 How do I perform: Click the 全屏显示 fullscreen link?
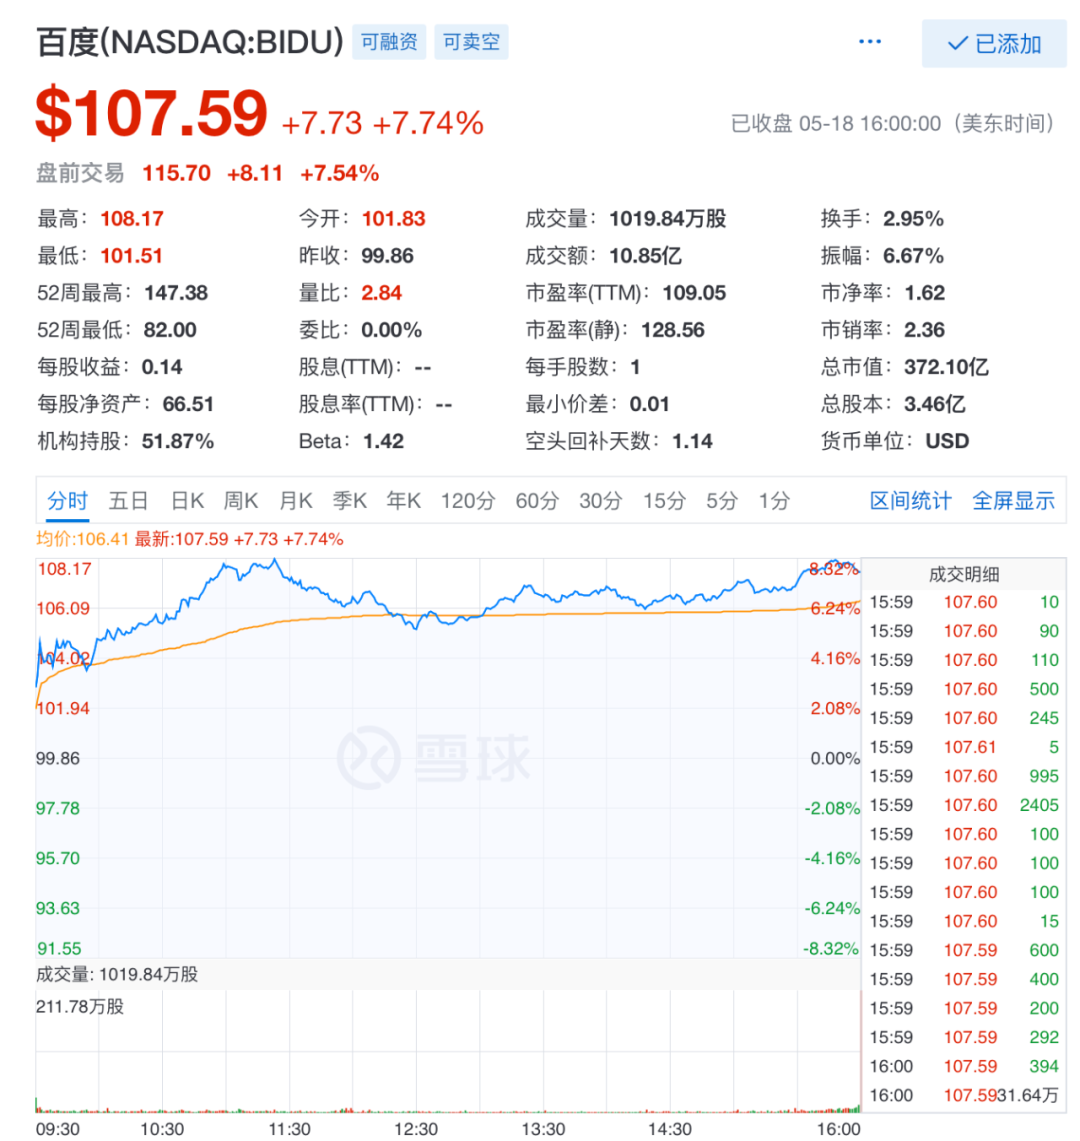(1014, 501)
